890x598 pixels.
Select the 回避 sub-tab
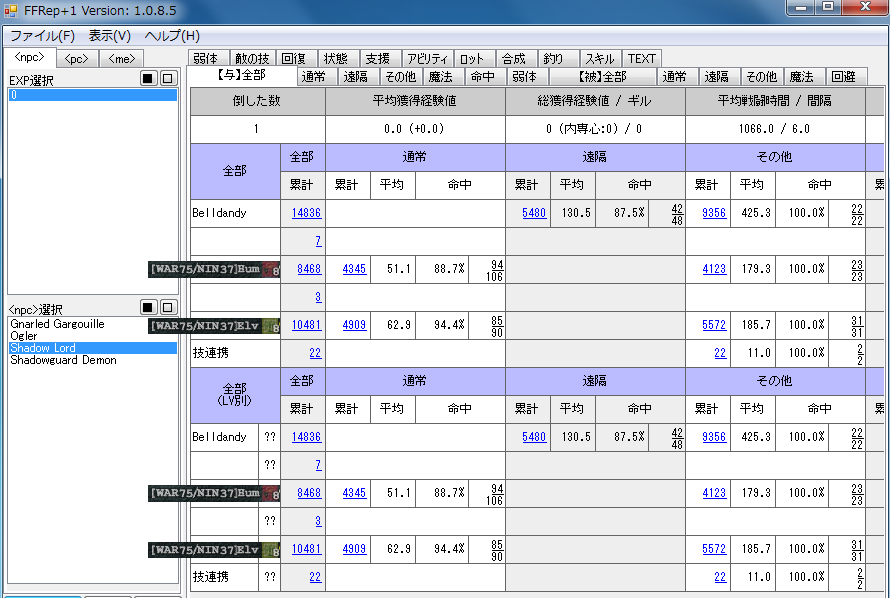pos(843,76)
